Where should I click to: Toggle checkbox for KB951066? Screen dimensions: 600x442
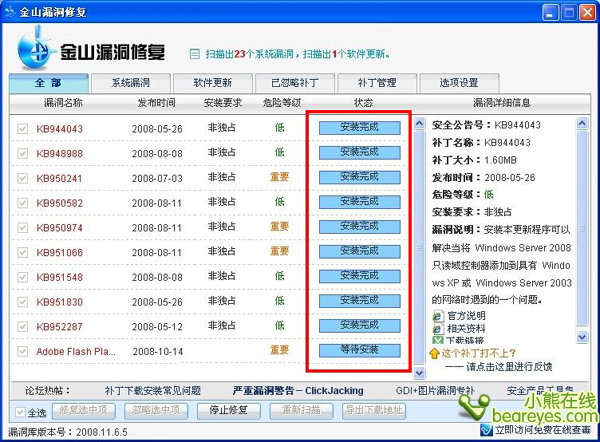coord(23,253)
